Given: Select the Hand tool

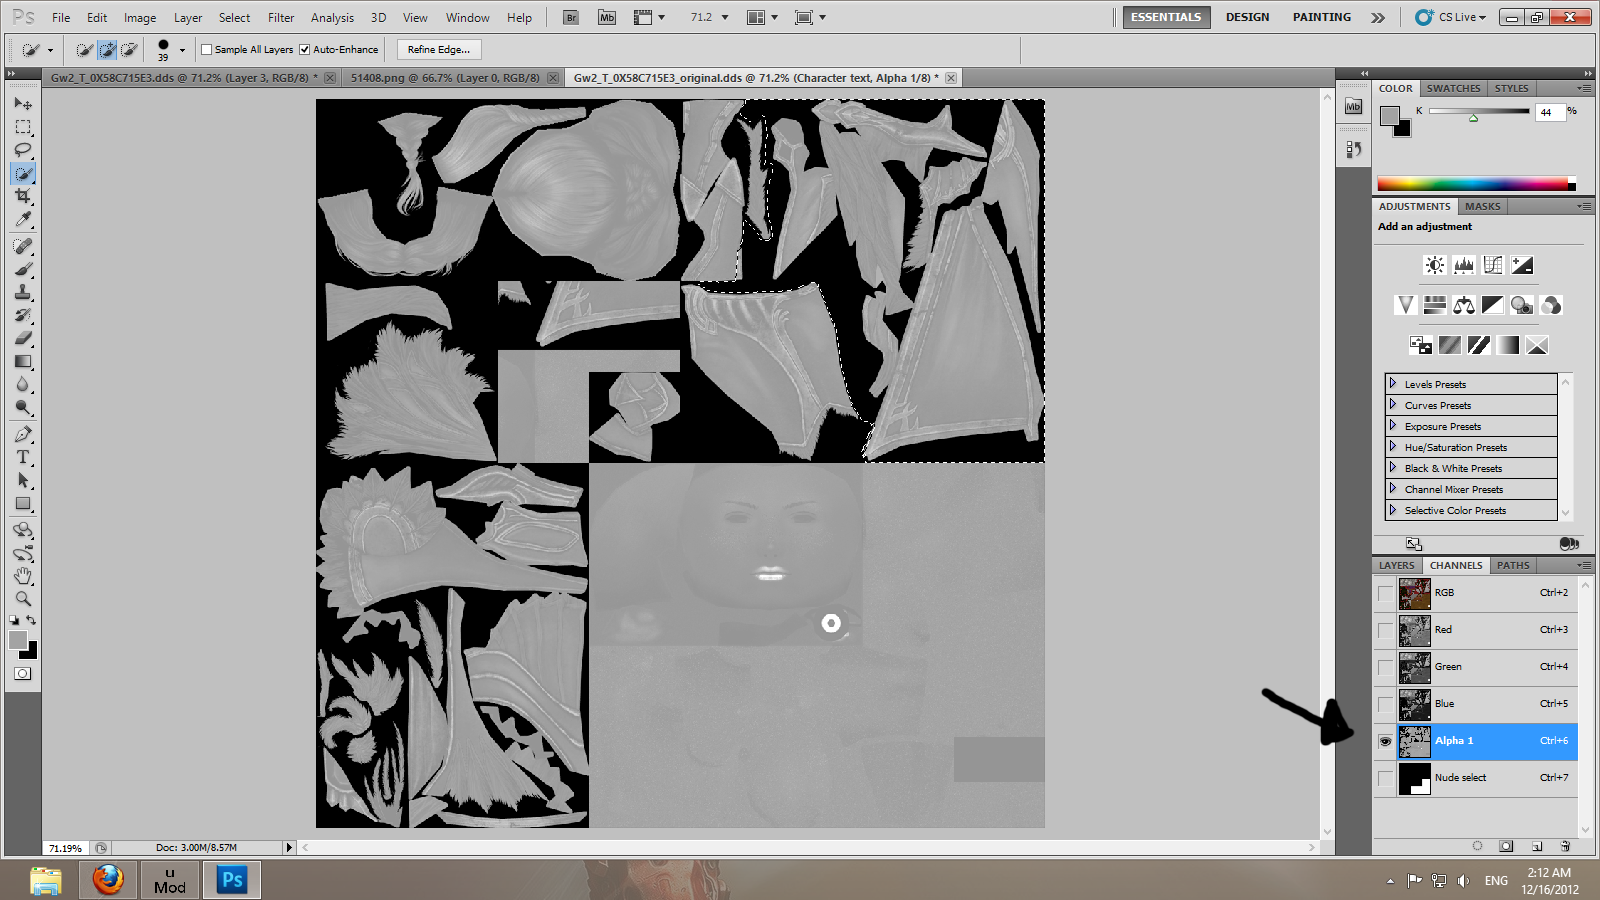Looking at the screenshot, I should click(x=23, y=576).
